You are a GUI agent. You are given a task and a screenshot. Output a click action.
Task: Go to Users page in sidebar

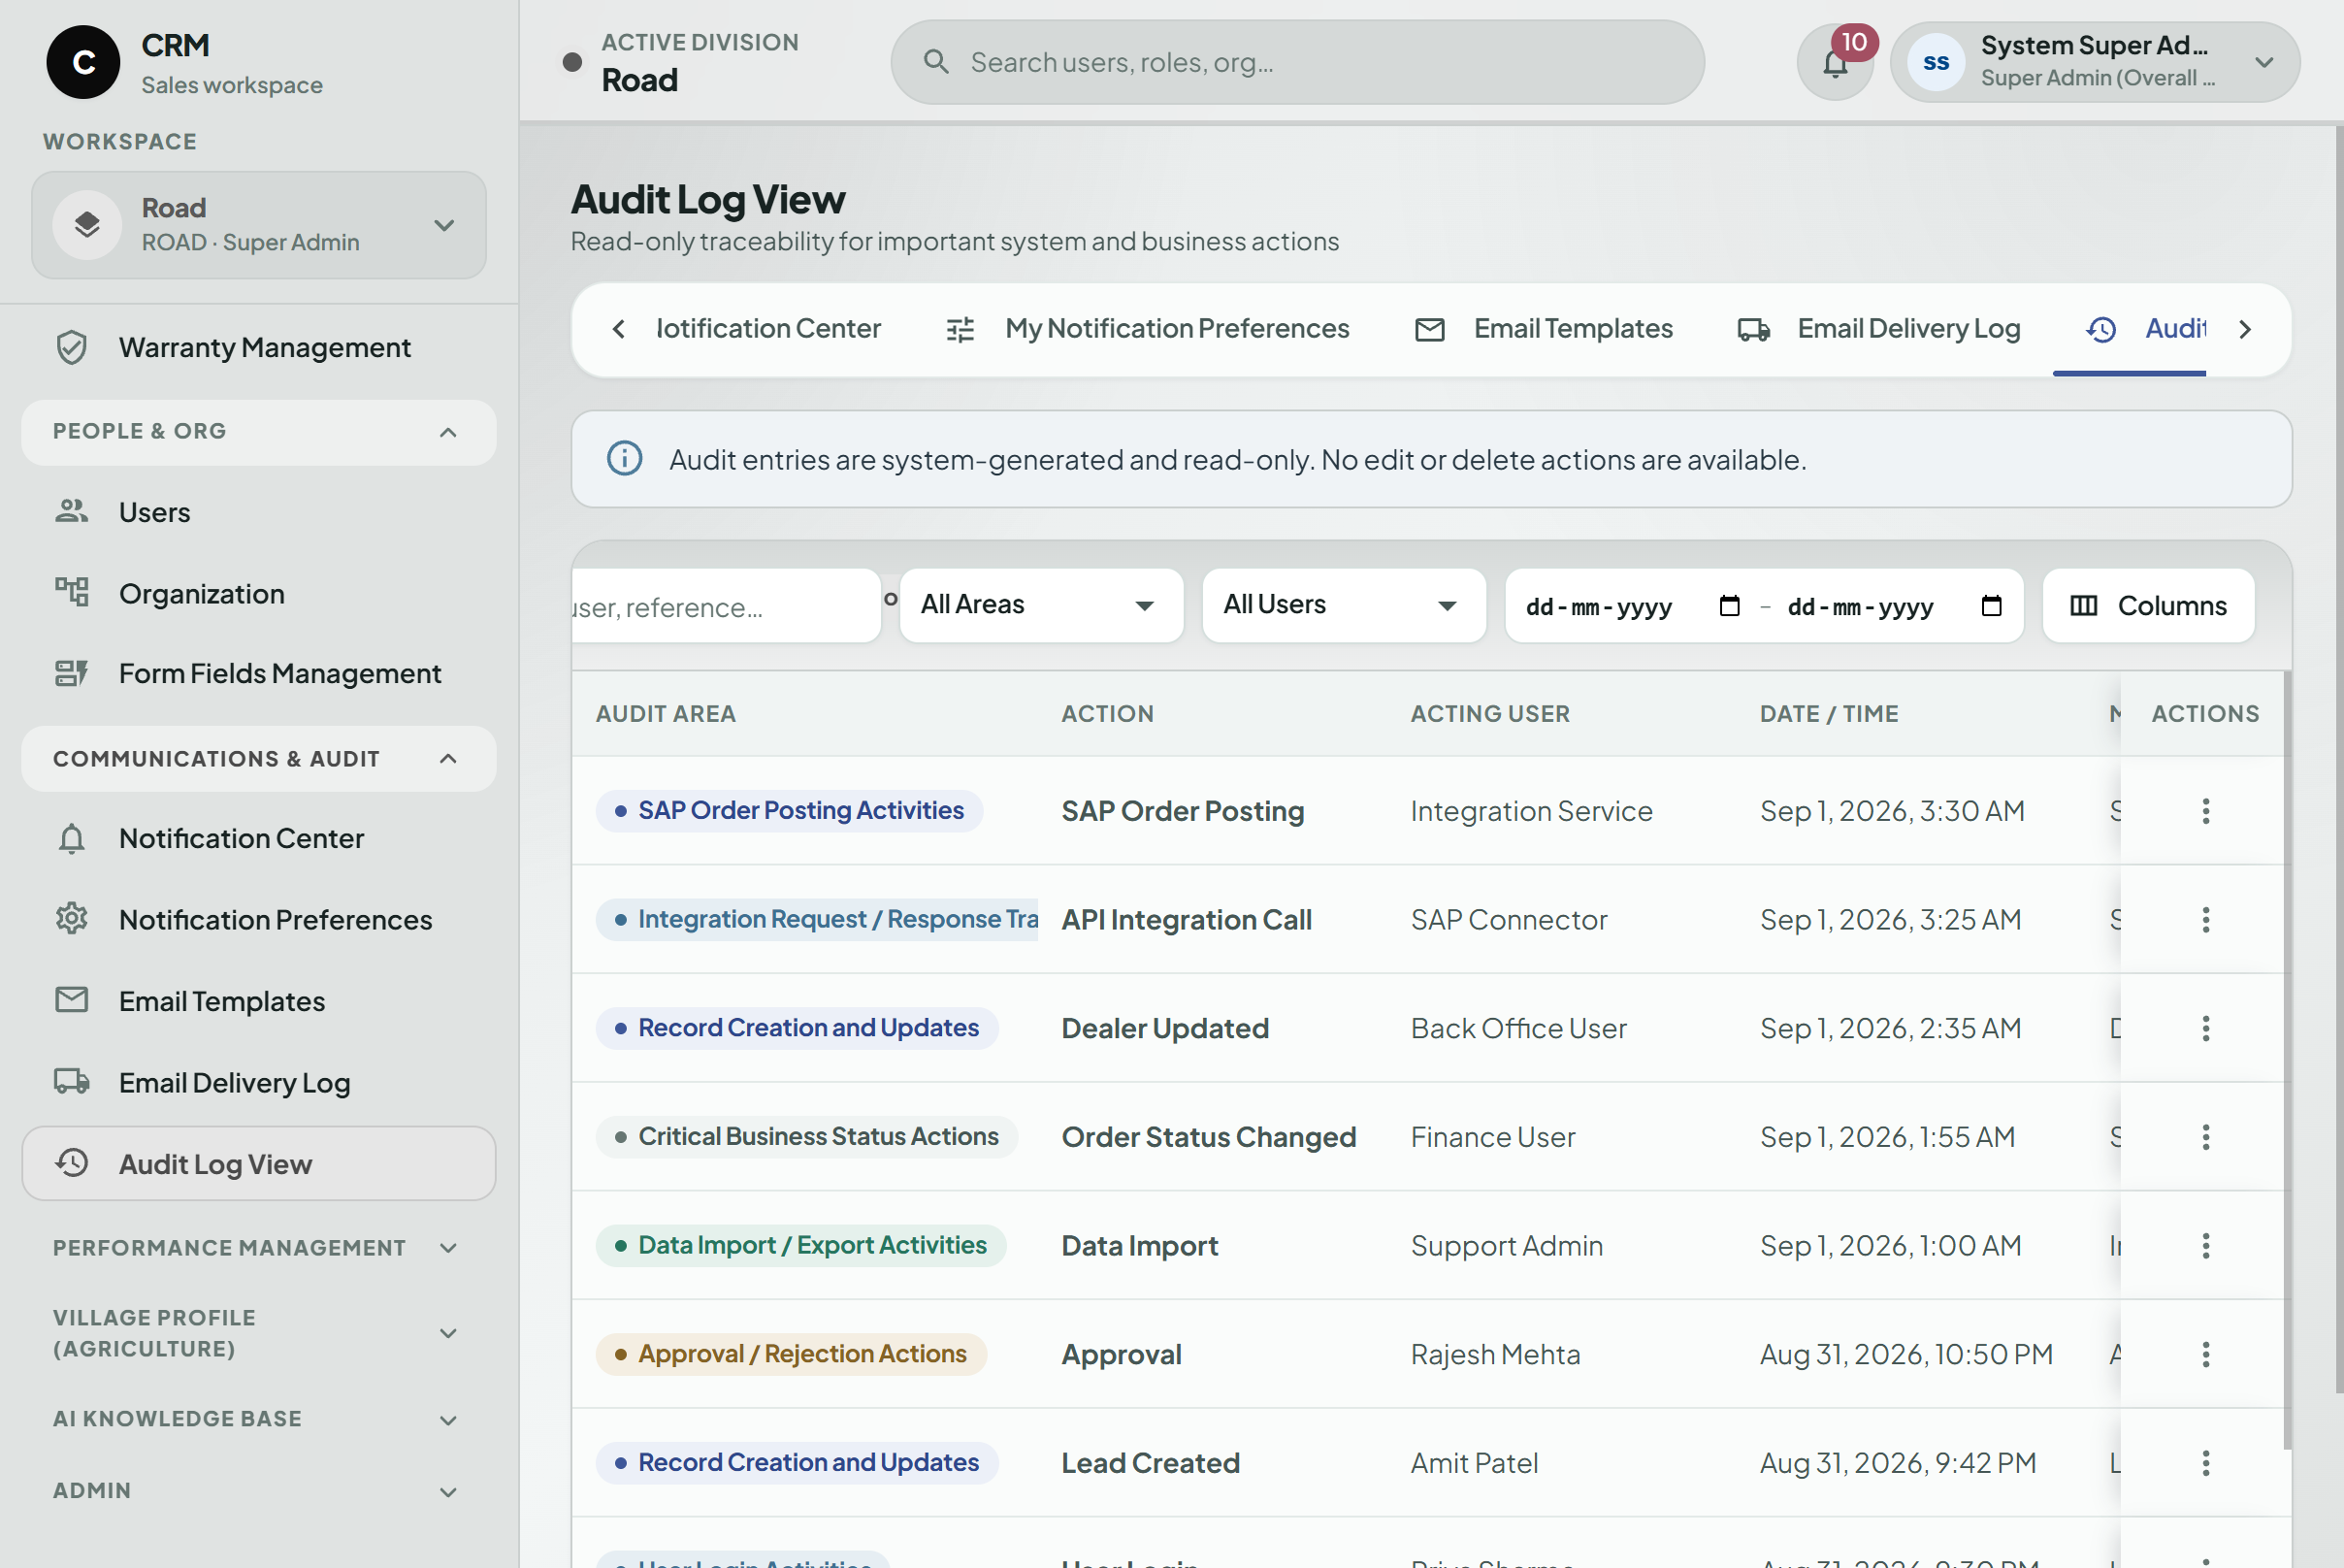[259, 511]
